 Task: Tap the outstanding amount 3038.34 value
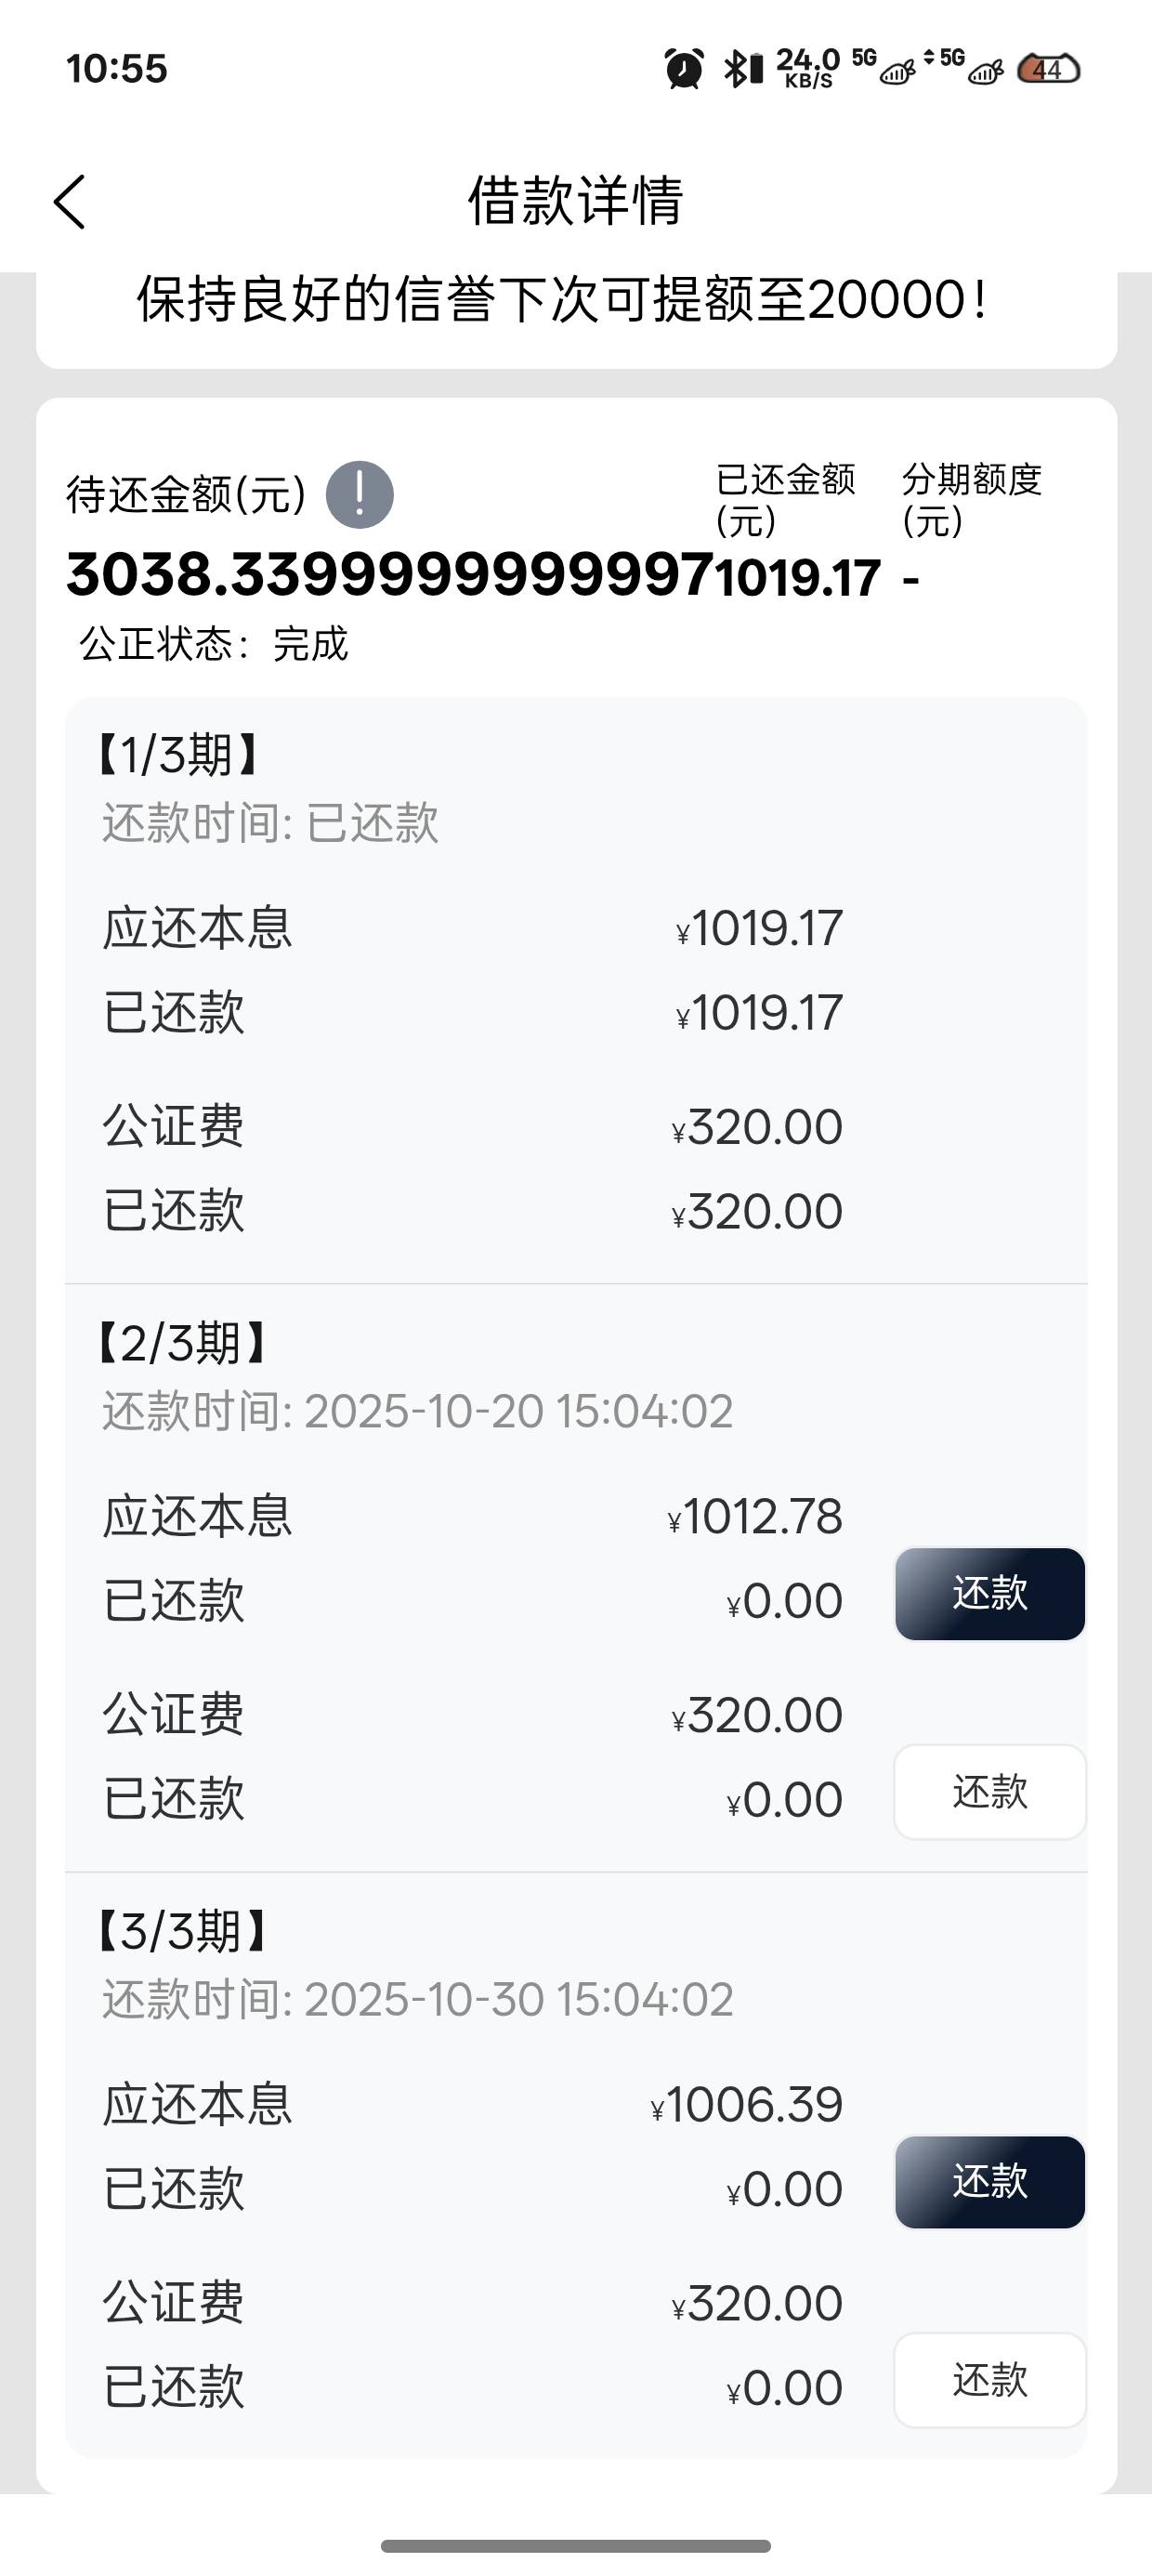[x=390, y=576]
